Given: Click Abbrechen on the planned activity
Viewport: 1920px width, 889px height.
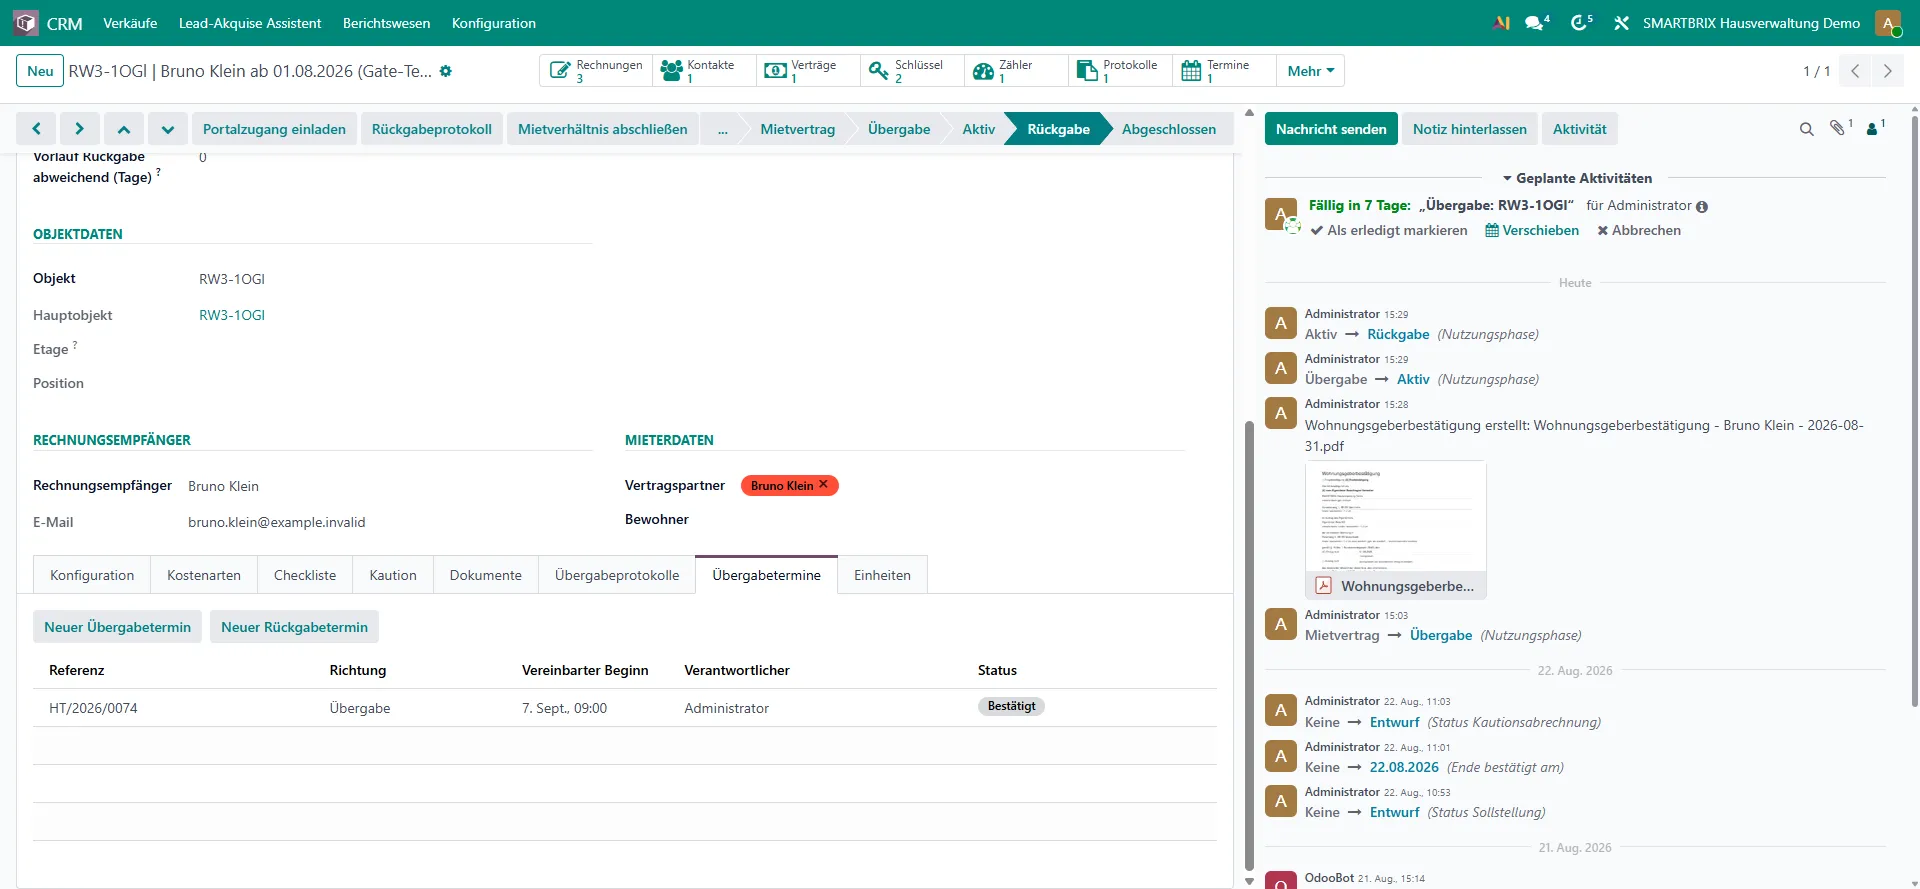Looking at the screenshot, I should click(1639, 230).
